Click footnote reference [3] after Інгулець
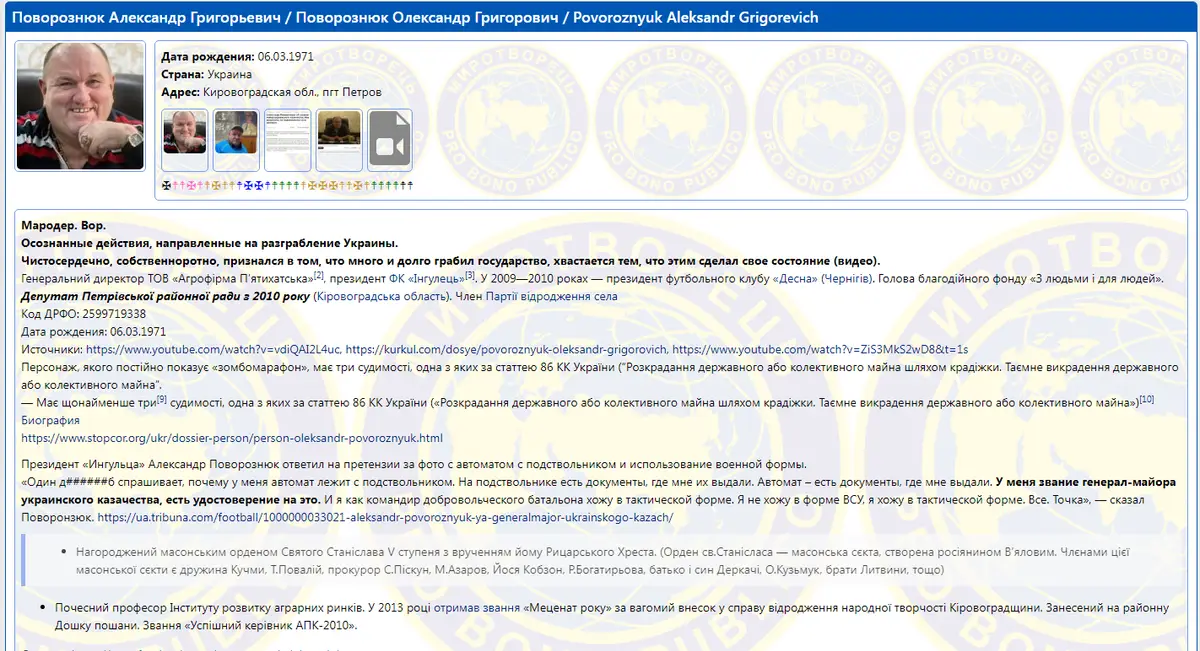Image resolution: width=1200 pixels, height=651 pixels. [x=471, y=275]
